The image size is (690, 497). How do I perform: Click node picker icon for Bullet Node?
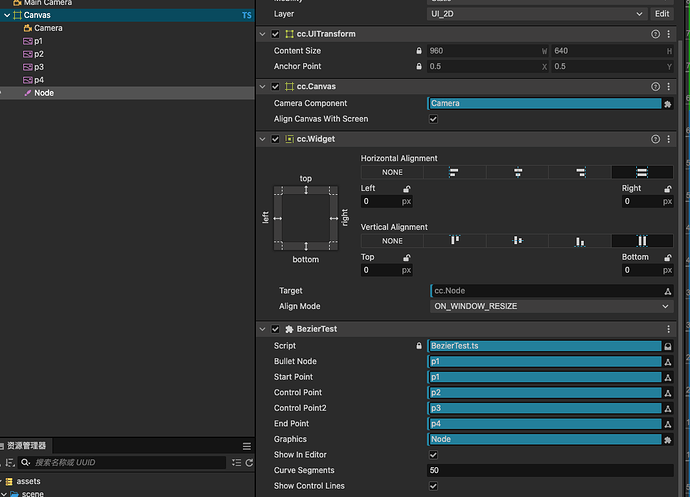pyautogui.click(x=668, y=362)
